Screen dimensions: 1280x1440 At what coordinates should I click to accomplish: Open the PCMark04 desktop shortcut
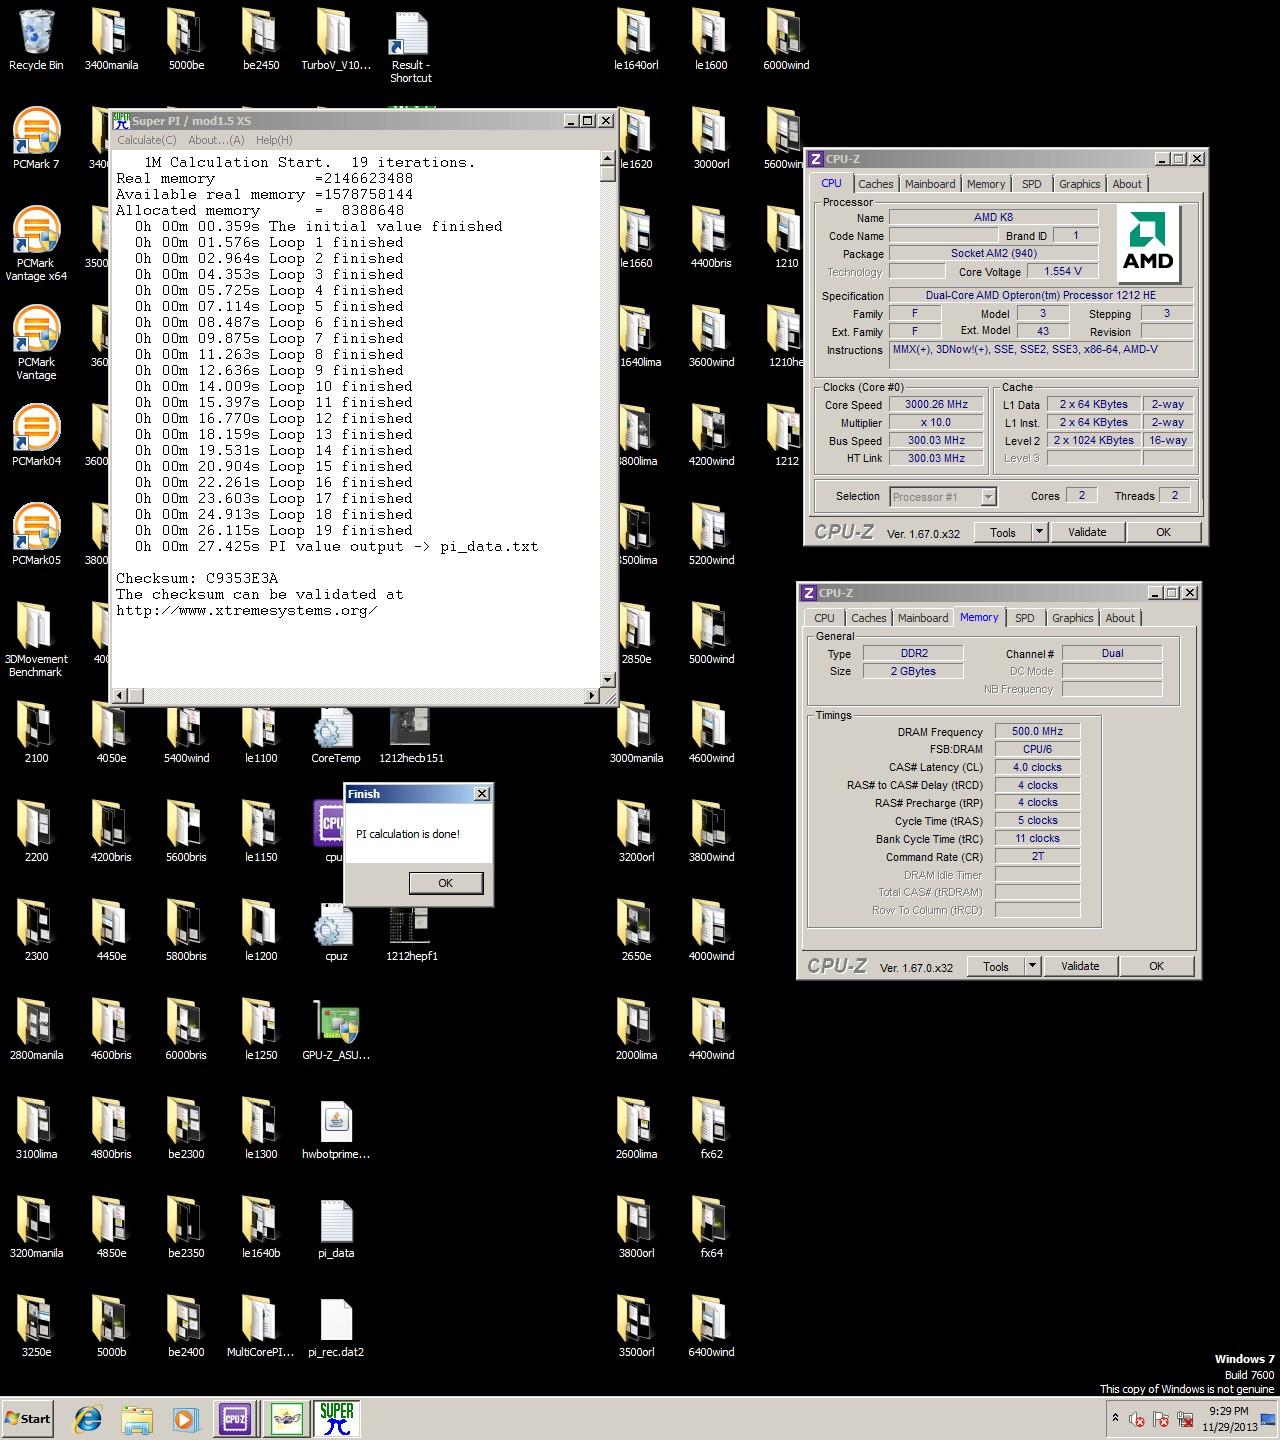36,436
